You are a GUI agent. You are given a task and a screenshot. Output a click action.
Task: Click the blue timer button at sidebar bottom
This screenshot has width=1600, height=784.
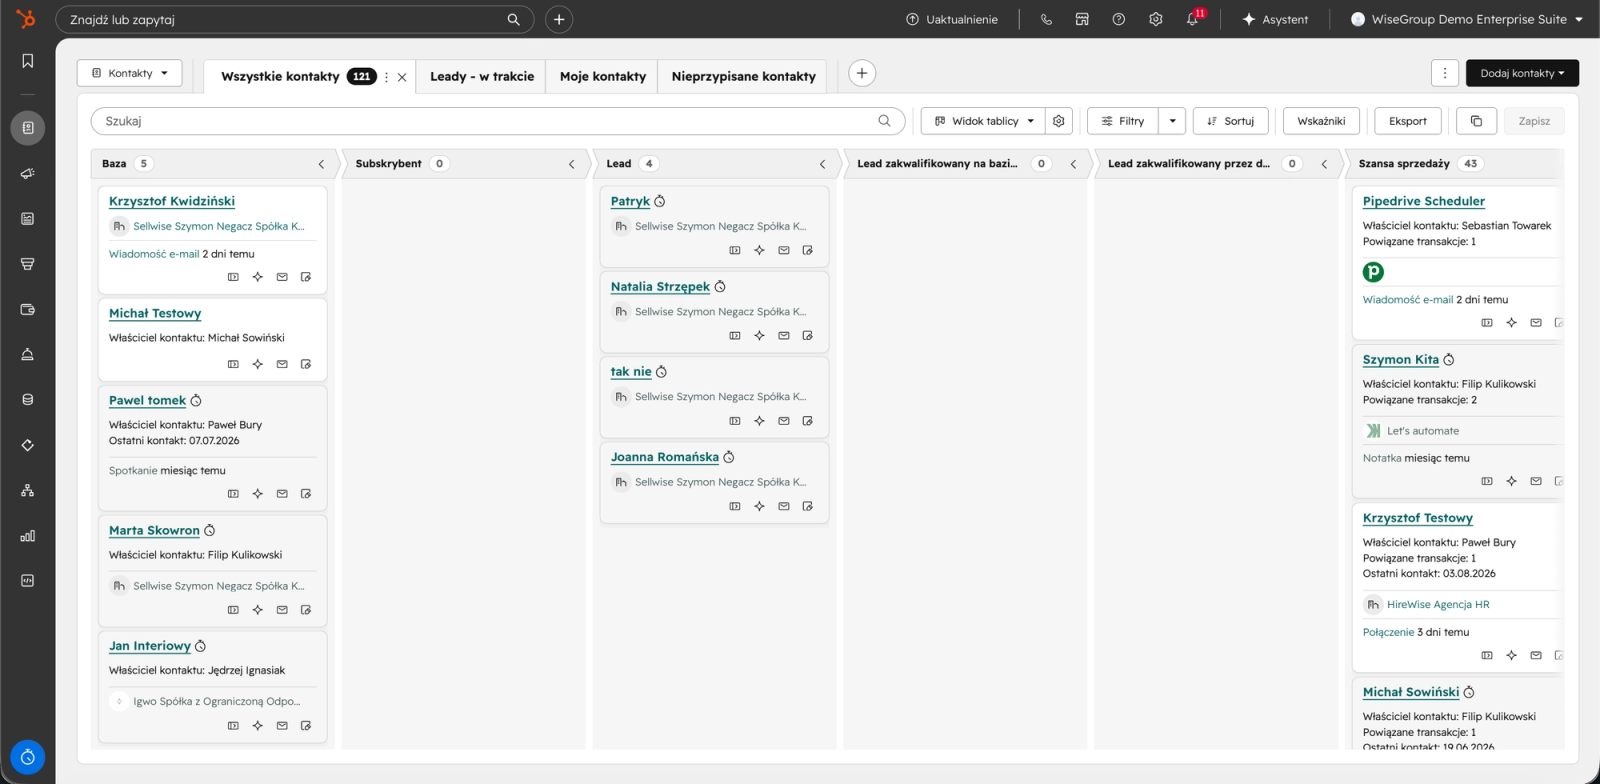tap(28, 757)
